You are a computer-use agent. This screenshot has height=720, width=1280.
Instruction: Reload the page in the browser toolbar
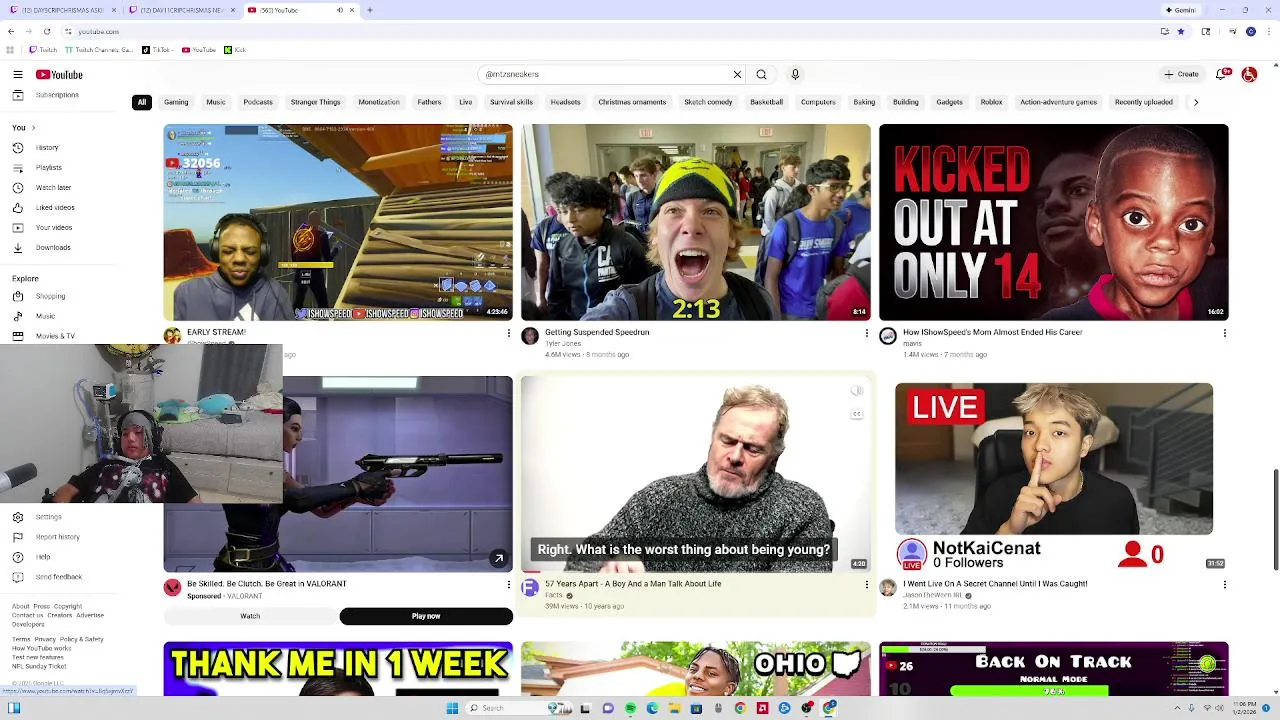(46, 31)
